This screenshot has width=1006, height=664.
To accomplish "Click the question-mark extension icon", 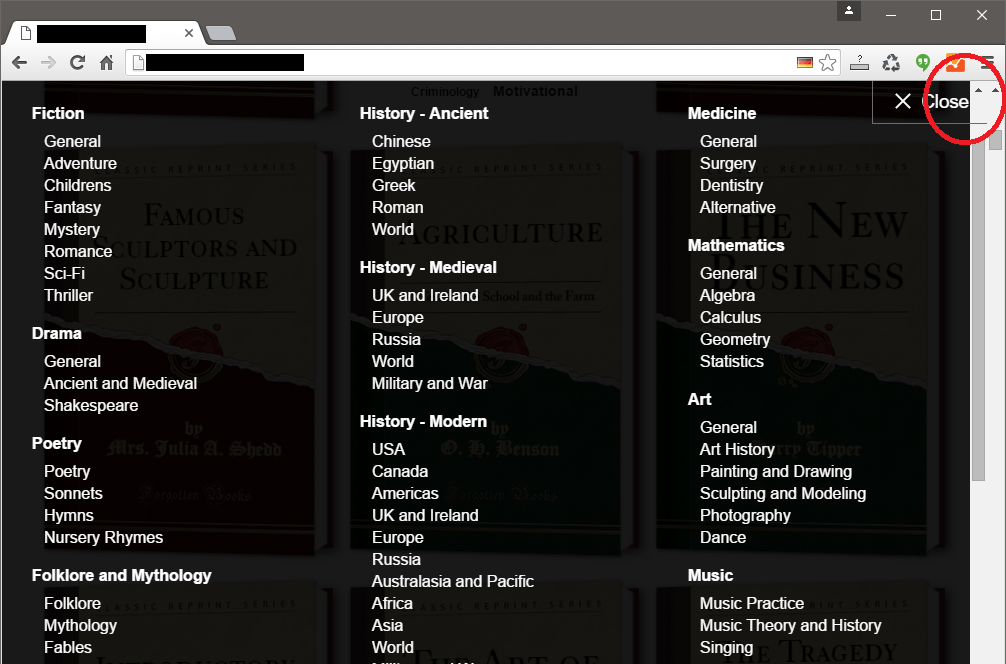I will [860, 62].
